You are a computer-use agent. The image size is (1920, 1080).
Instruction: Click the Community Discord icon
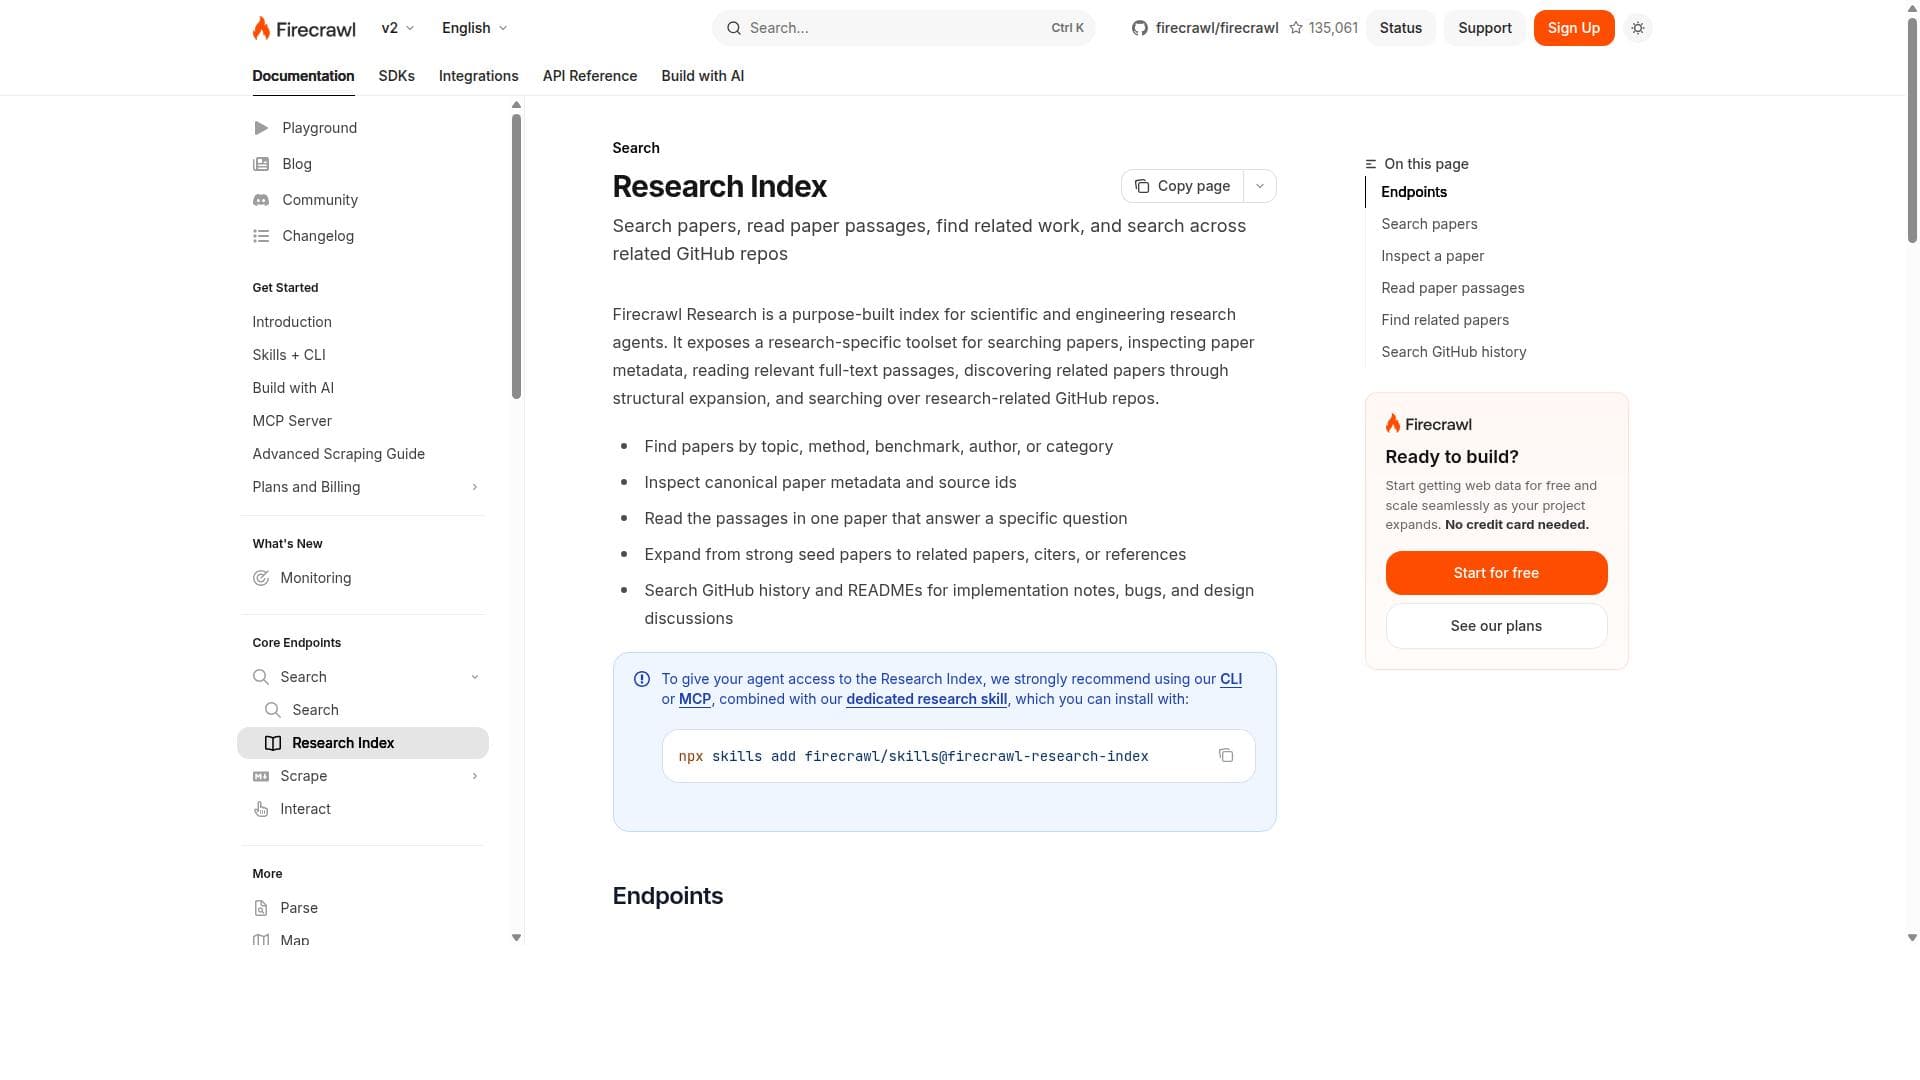point(261,200)
